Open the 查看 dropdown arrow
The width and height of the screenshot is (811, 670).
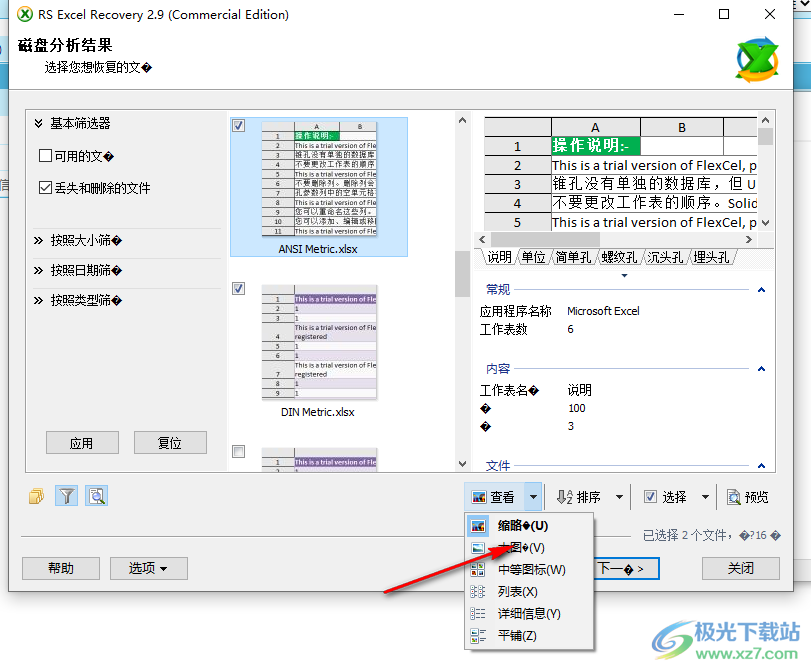click(533, 497)
